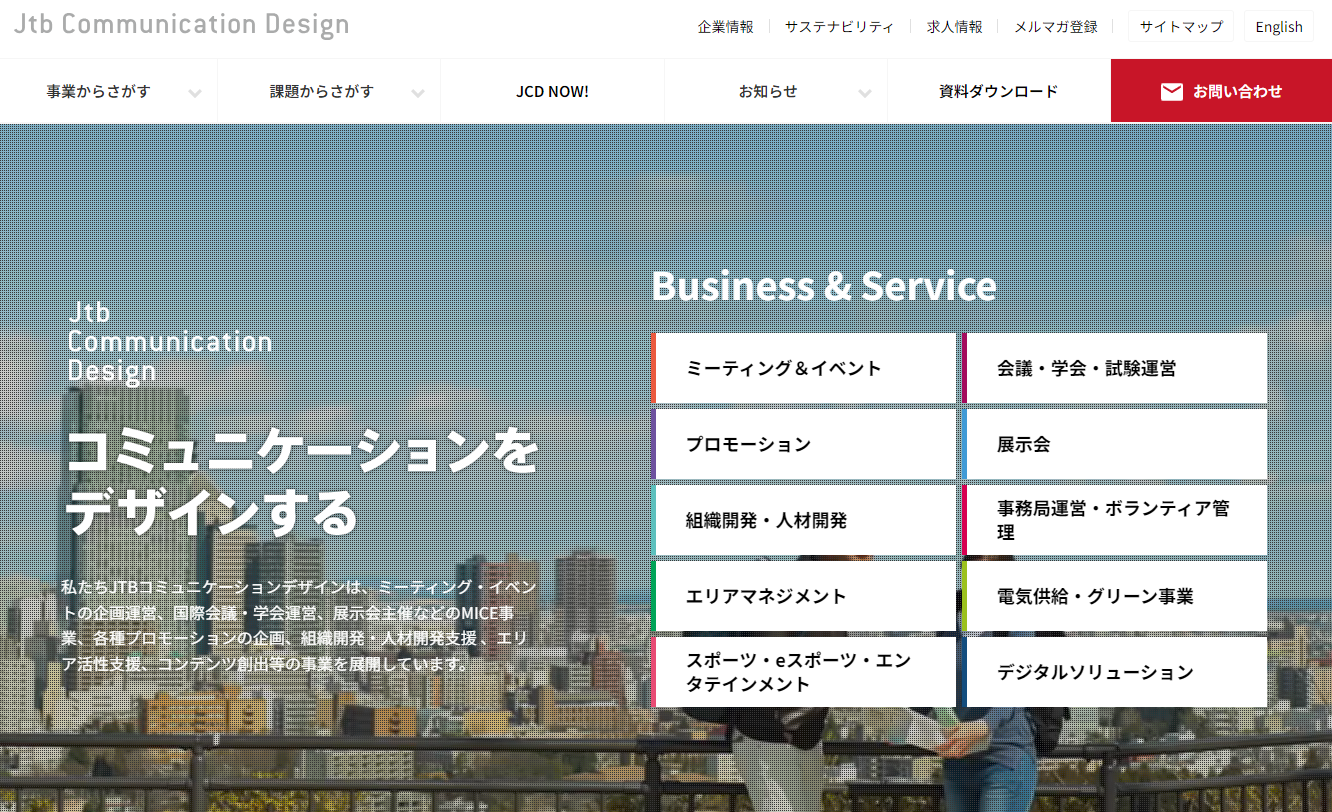Open 求人情報 link

pyautogui.click(x=955, y=27)
